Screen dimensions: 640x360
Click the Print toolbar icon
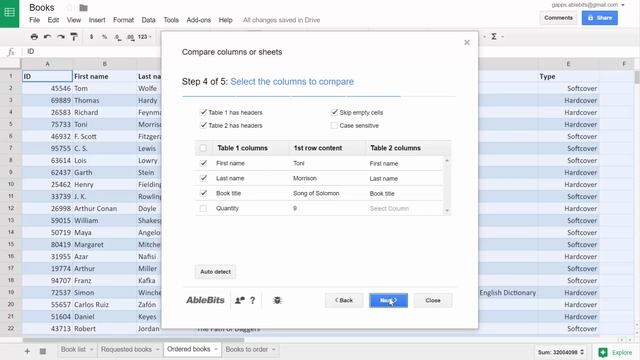tap(34, 37)
